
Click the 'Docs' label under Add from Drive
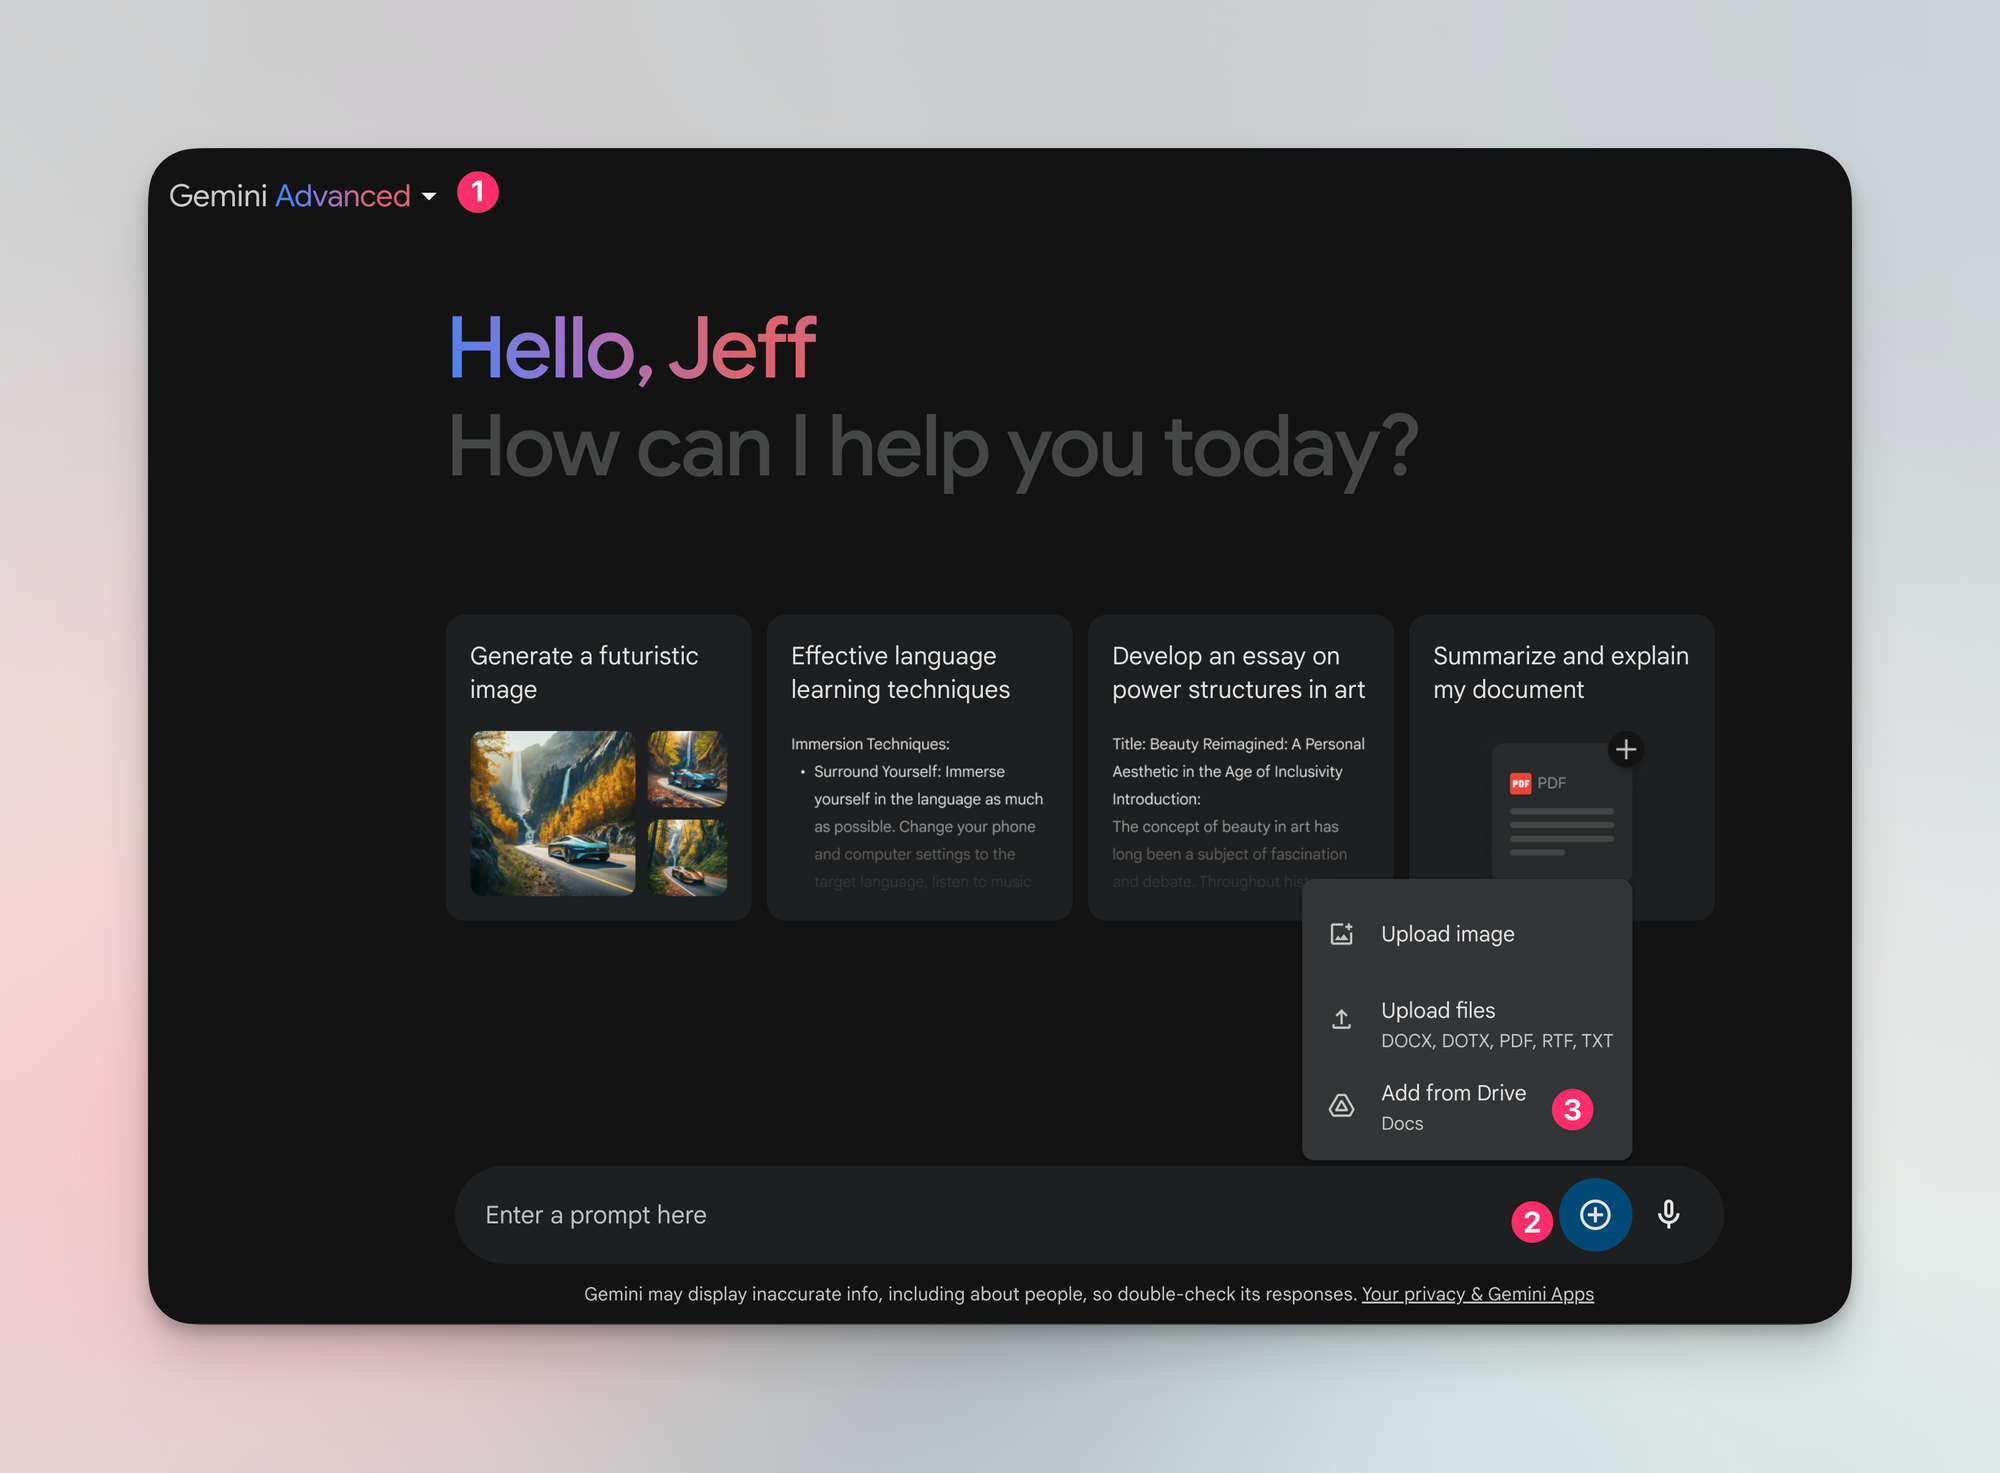point(1402,1124)
